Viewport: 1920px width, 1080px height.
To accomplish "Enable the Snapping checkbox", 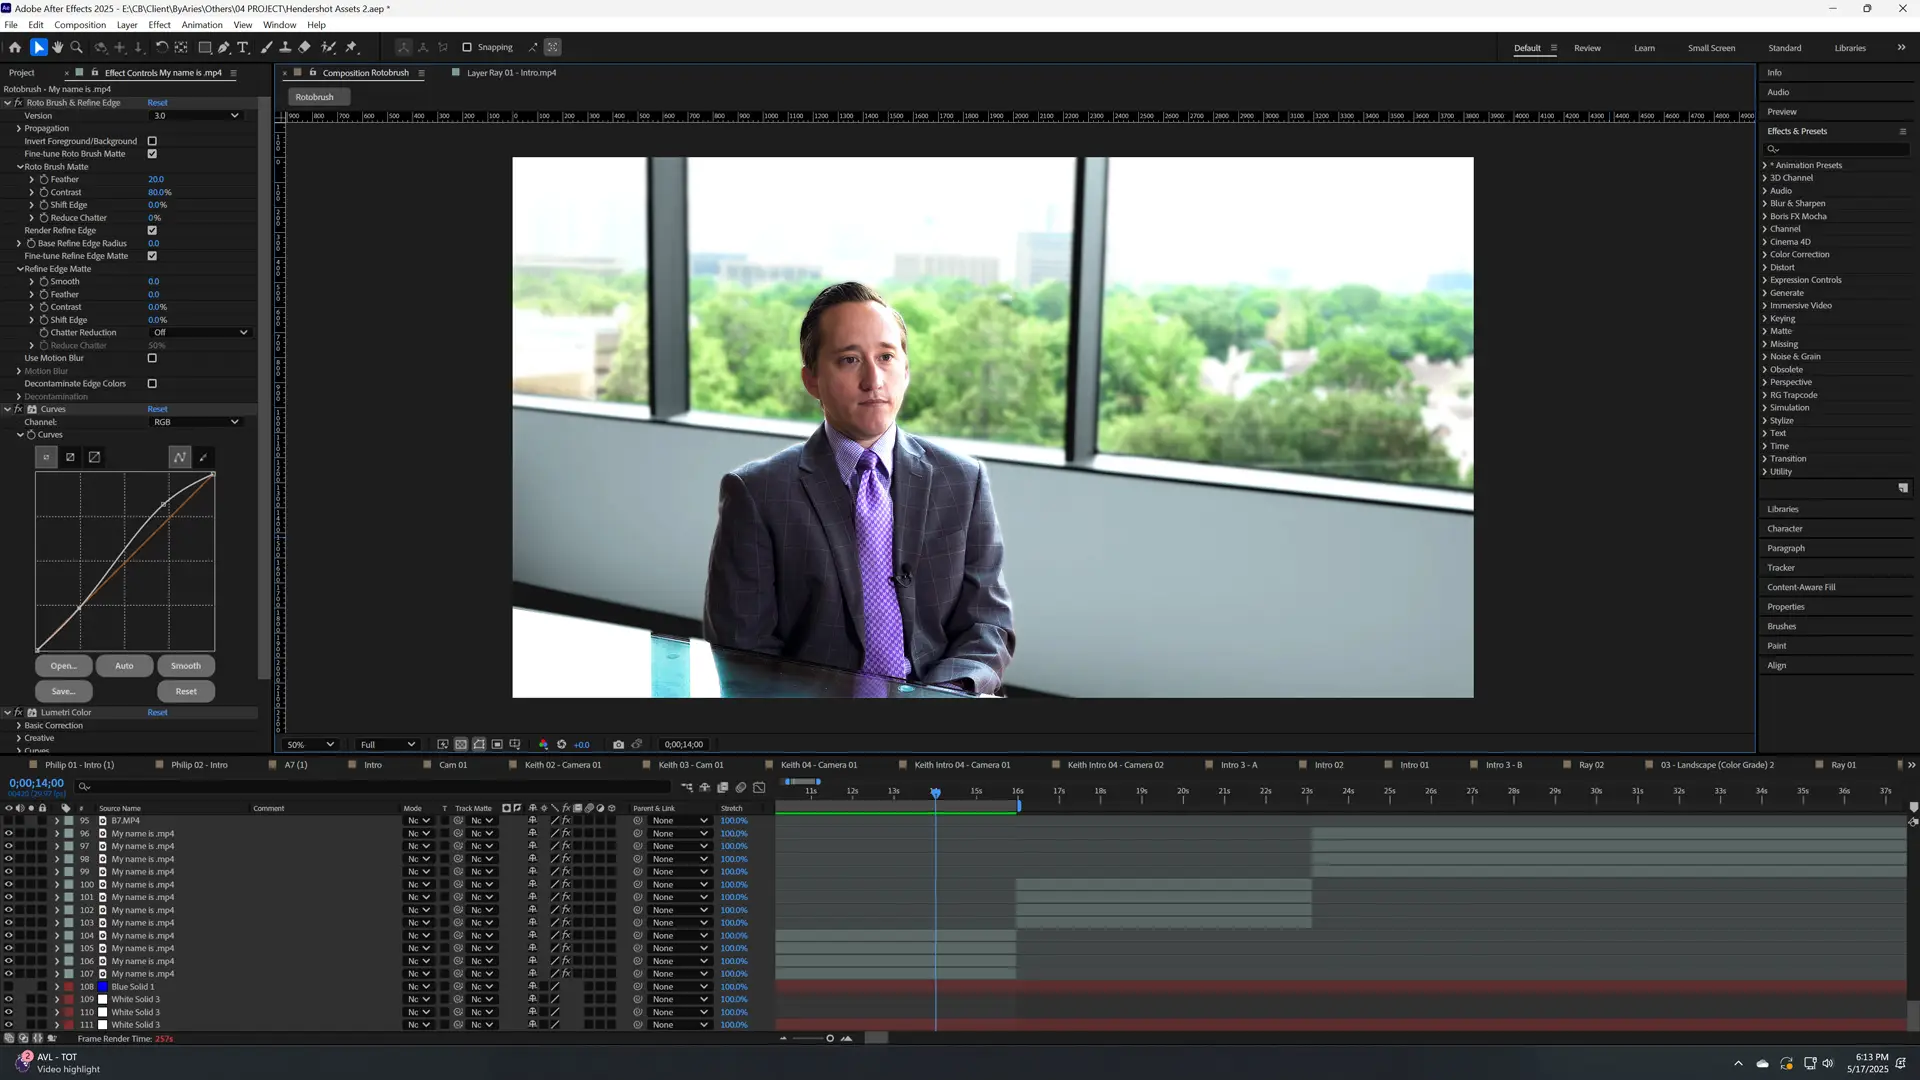I will (467, 47).
